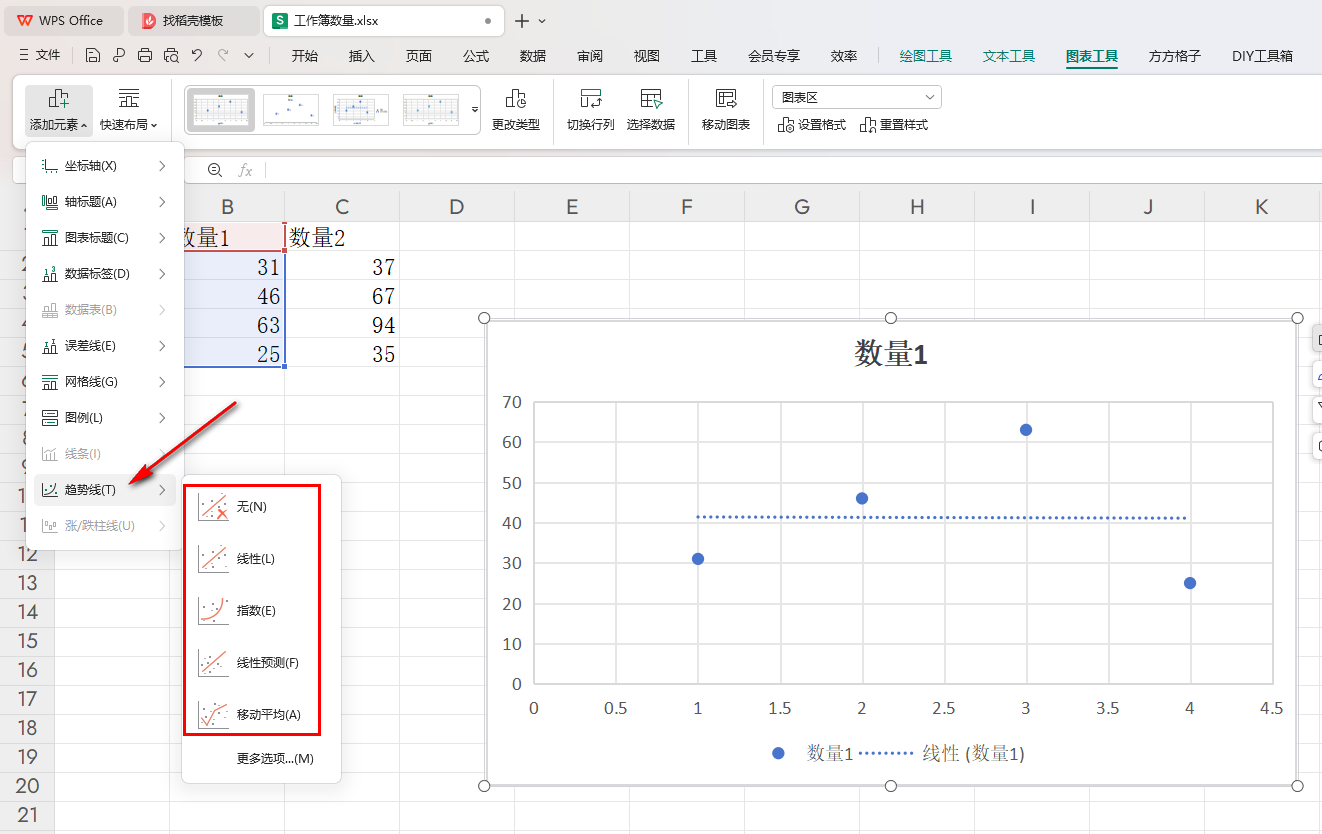Switch to the 找稻壳模板 tab
Screen dimensions: 1322x834
pyautogui.click(x=193, y=20)
